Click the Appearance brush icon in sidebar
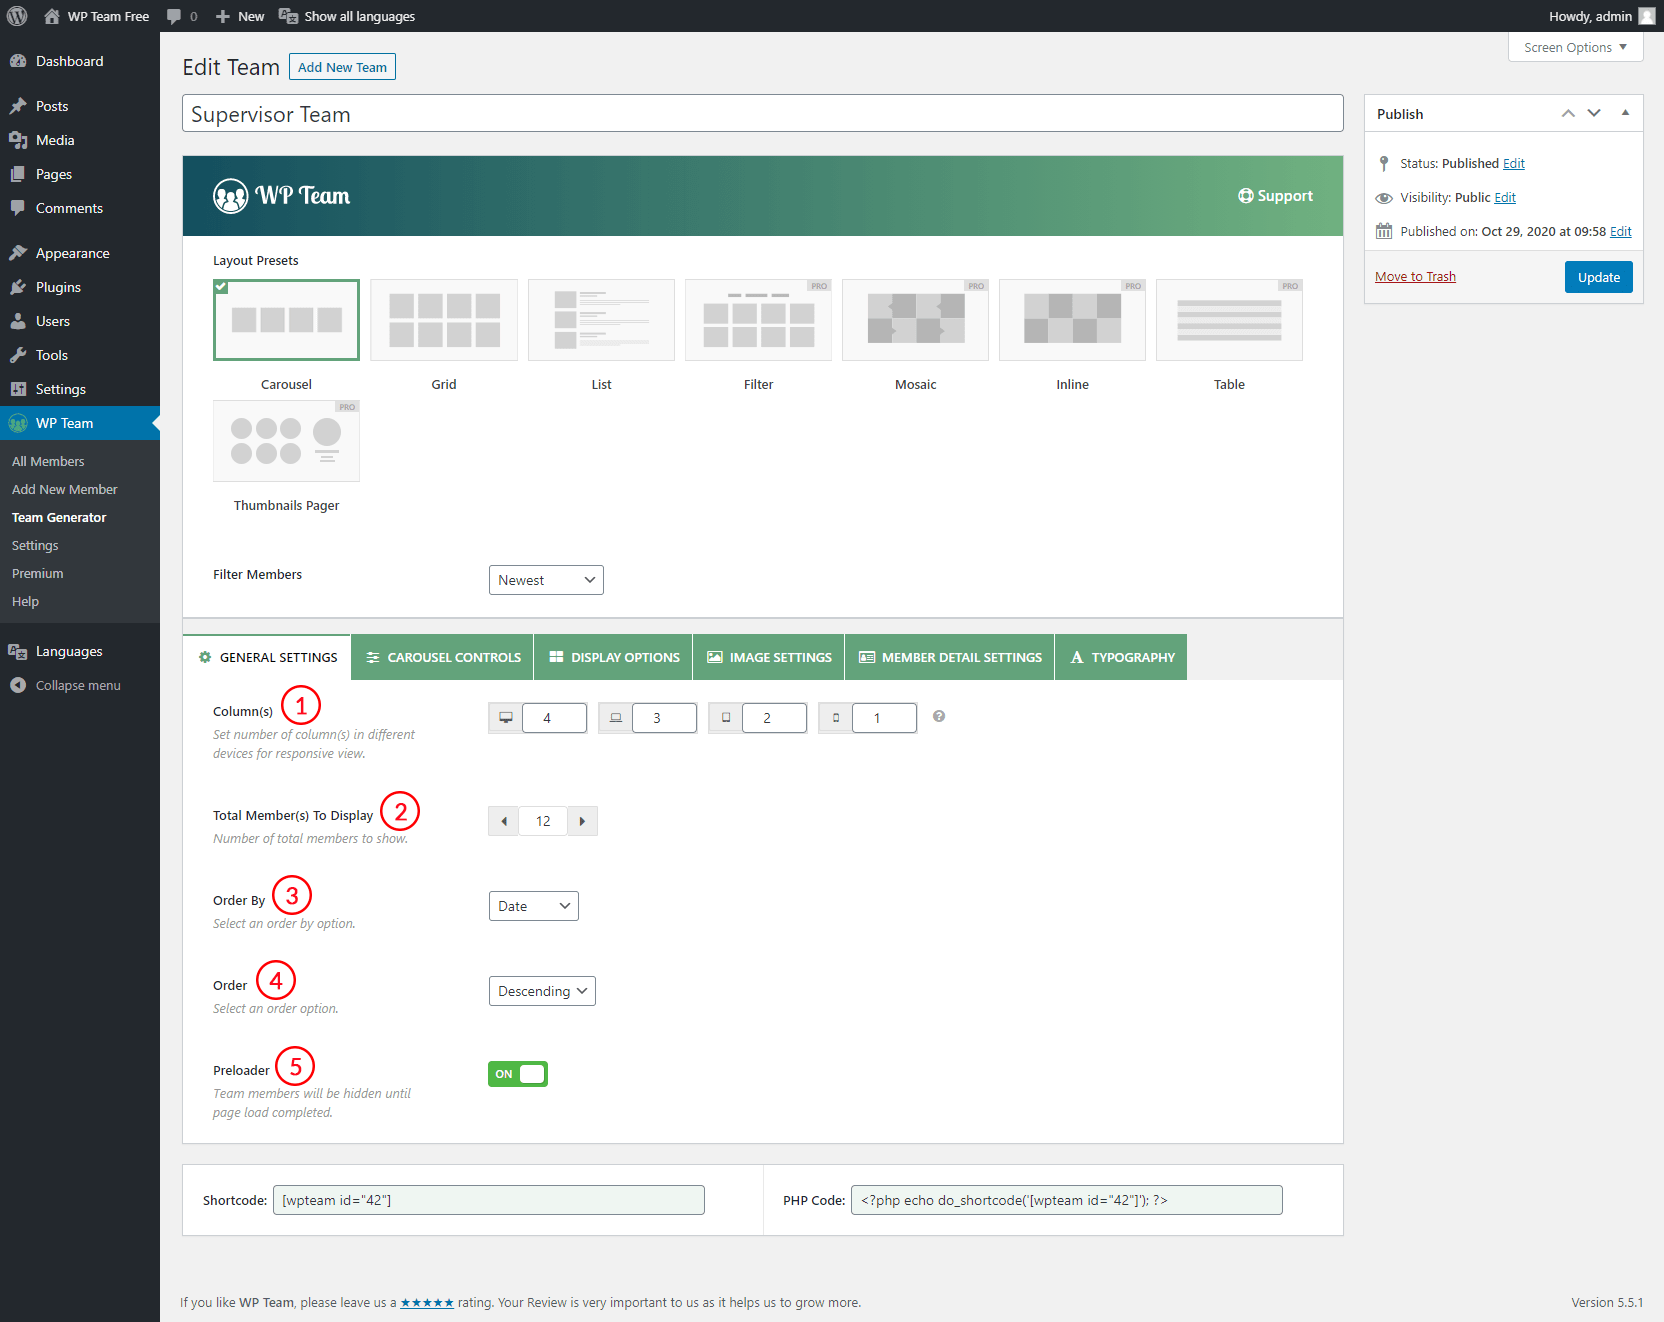 click(18, 253)
